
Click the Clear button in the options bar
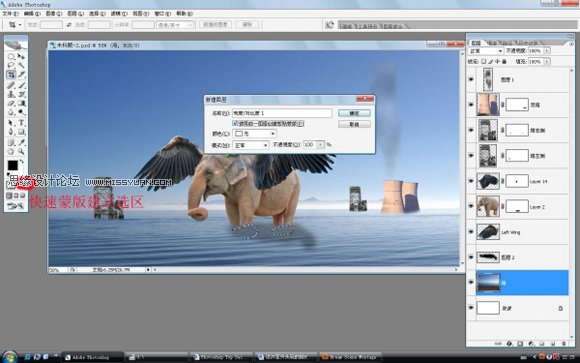(247, 24)
